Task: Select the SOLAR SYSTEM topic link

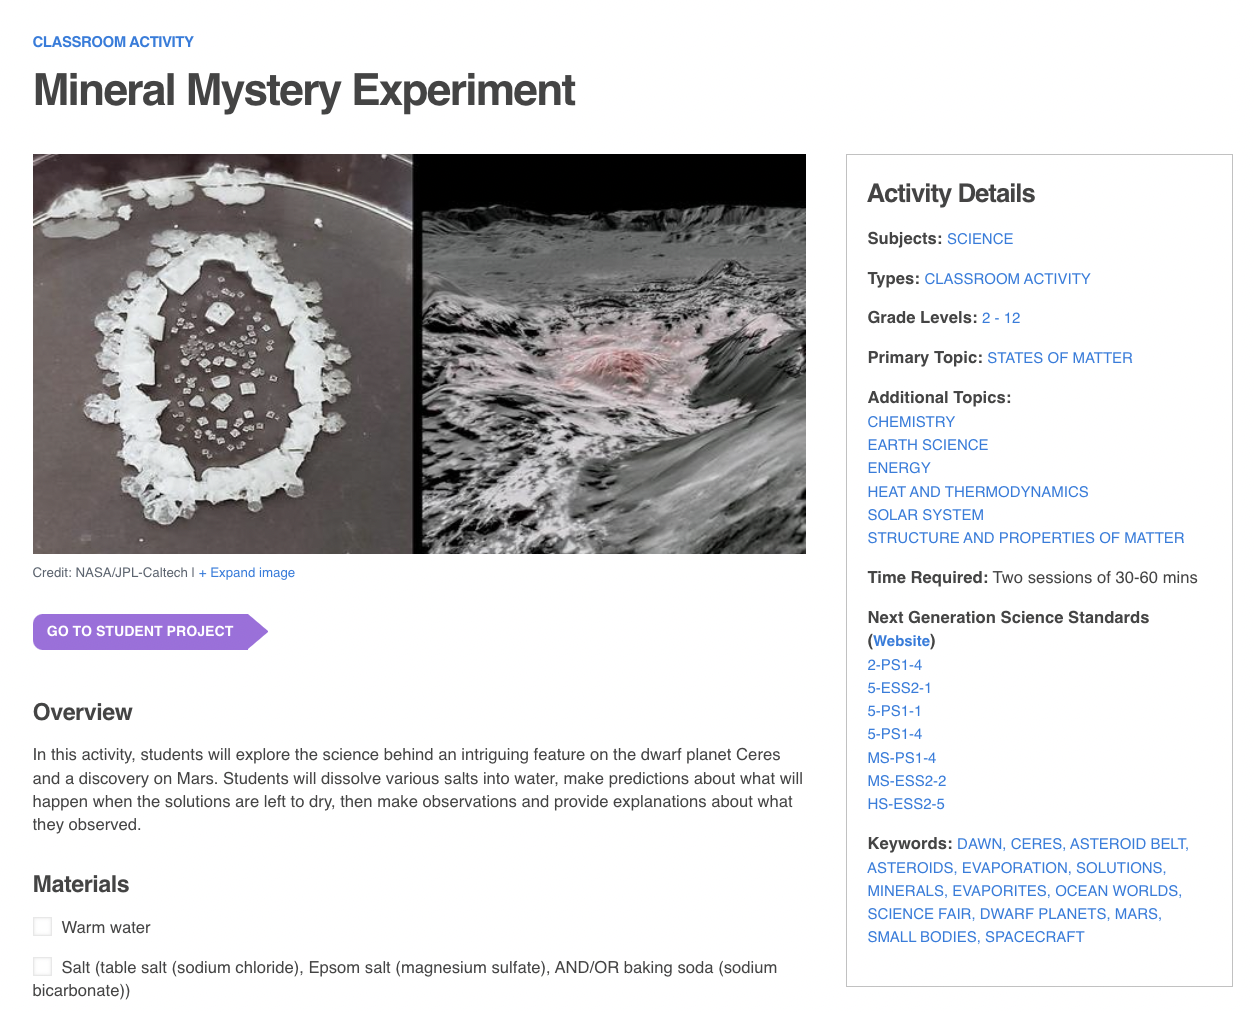Action: [925, 514]
